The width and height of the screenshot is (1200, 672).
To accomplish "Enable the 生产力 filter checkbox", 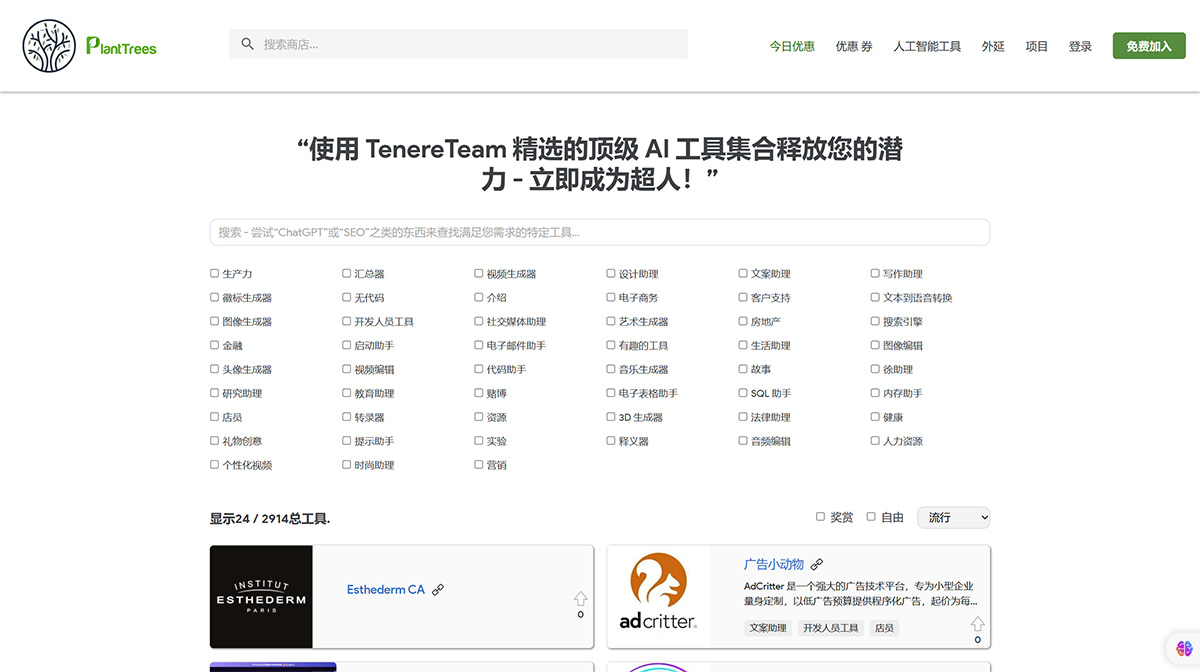I will point(214,273).
